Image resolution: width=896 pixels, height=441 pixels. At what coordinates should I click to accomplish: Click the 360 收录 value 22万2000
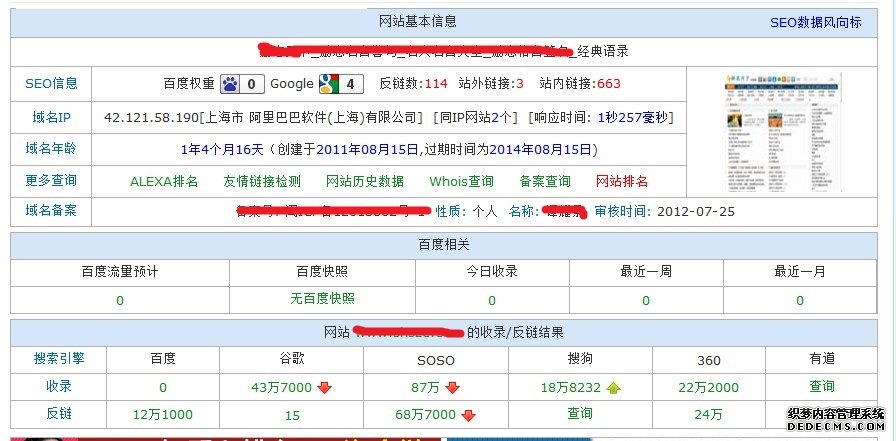click(x=708, y=387)
